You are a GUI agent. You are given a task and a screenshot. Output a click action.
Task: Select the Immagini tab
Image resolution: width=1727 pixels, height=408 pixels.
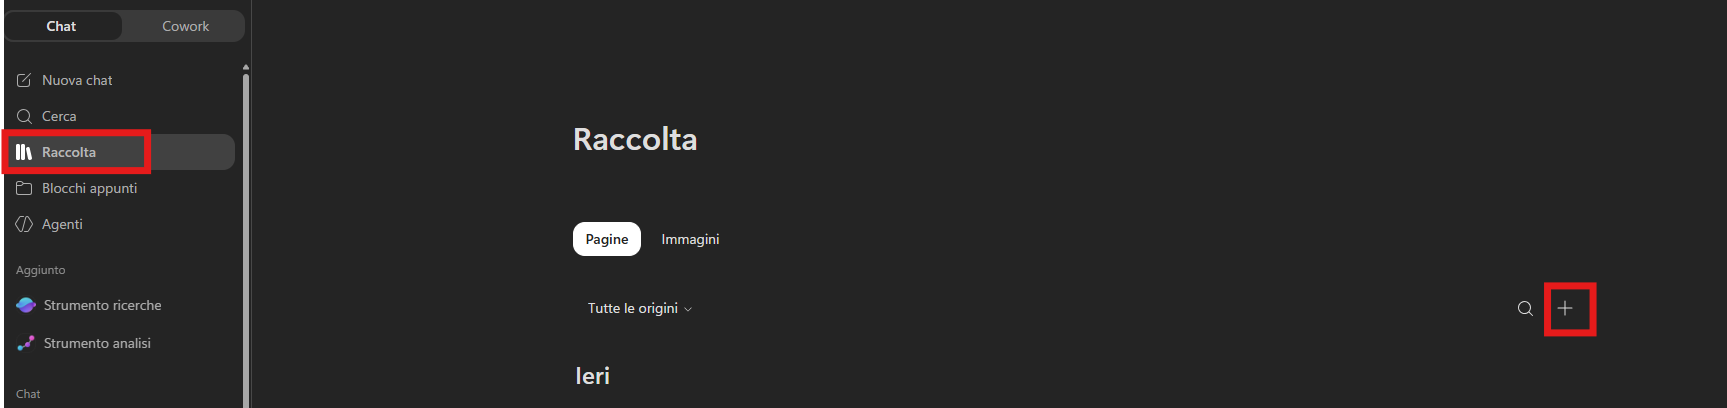(x=690, y=239)
